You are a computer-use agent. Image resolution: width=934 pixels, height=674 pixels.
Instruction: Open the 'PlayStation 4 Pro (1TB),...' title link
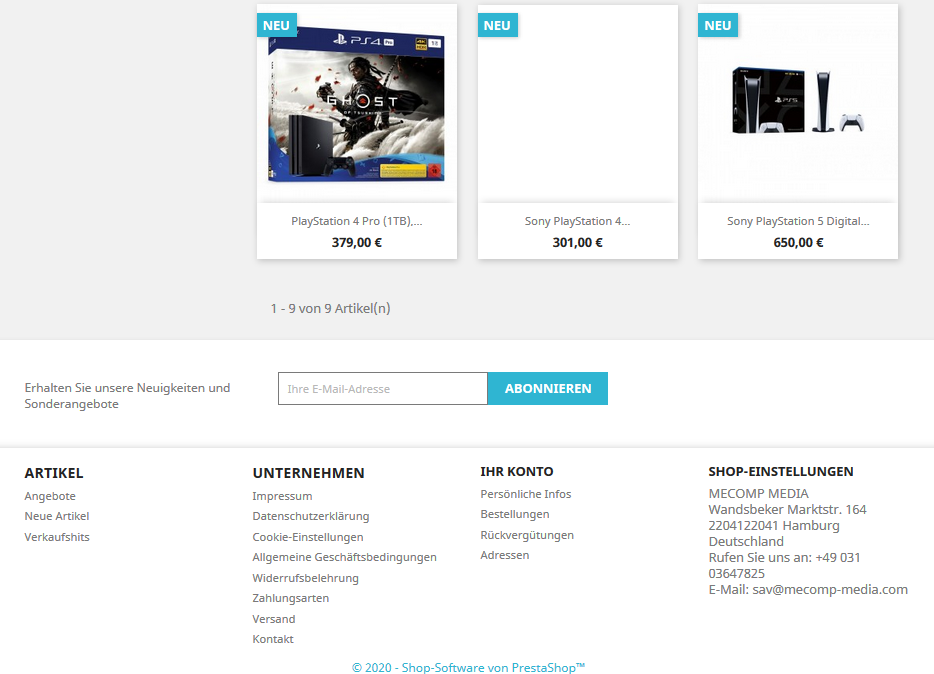[x=357, y=221]
